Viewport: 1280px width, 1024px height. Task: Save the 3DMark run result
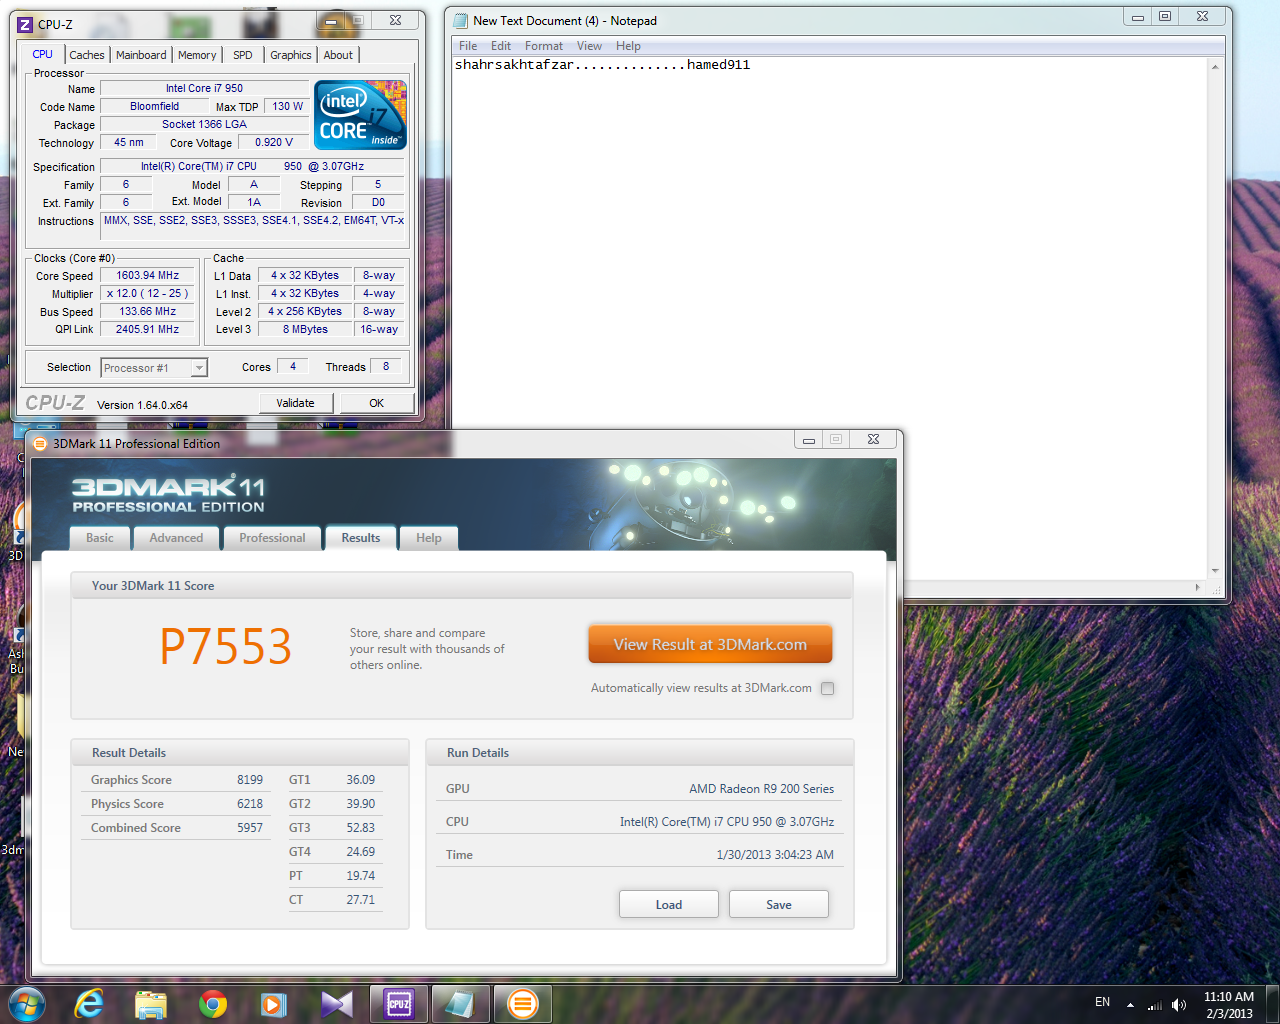pyautogui.click(x=778, y=904)
